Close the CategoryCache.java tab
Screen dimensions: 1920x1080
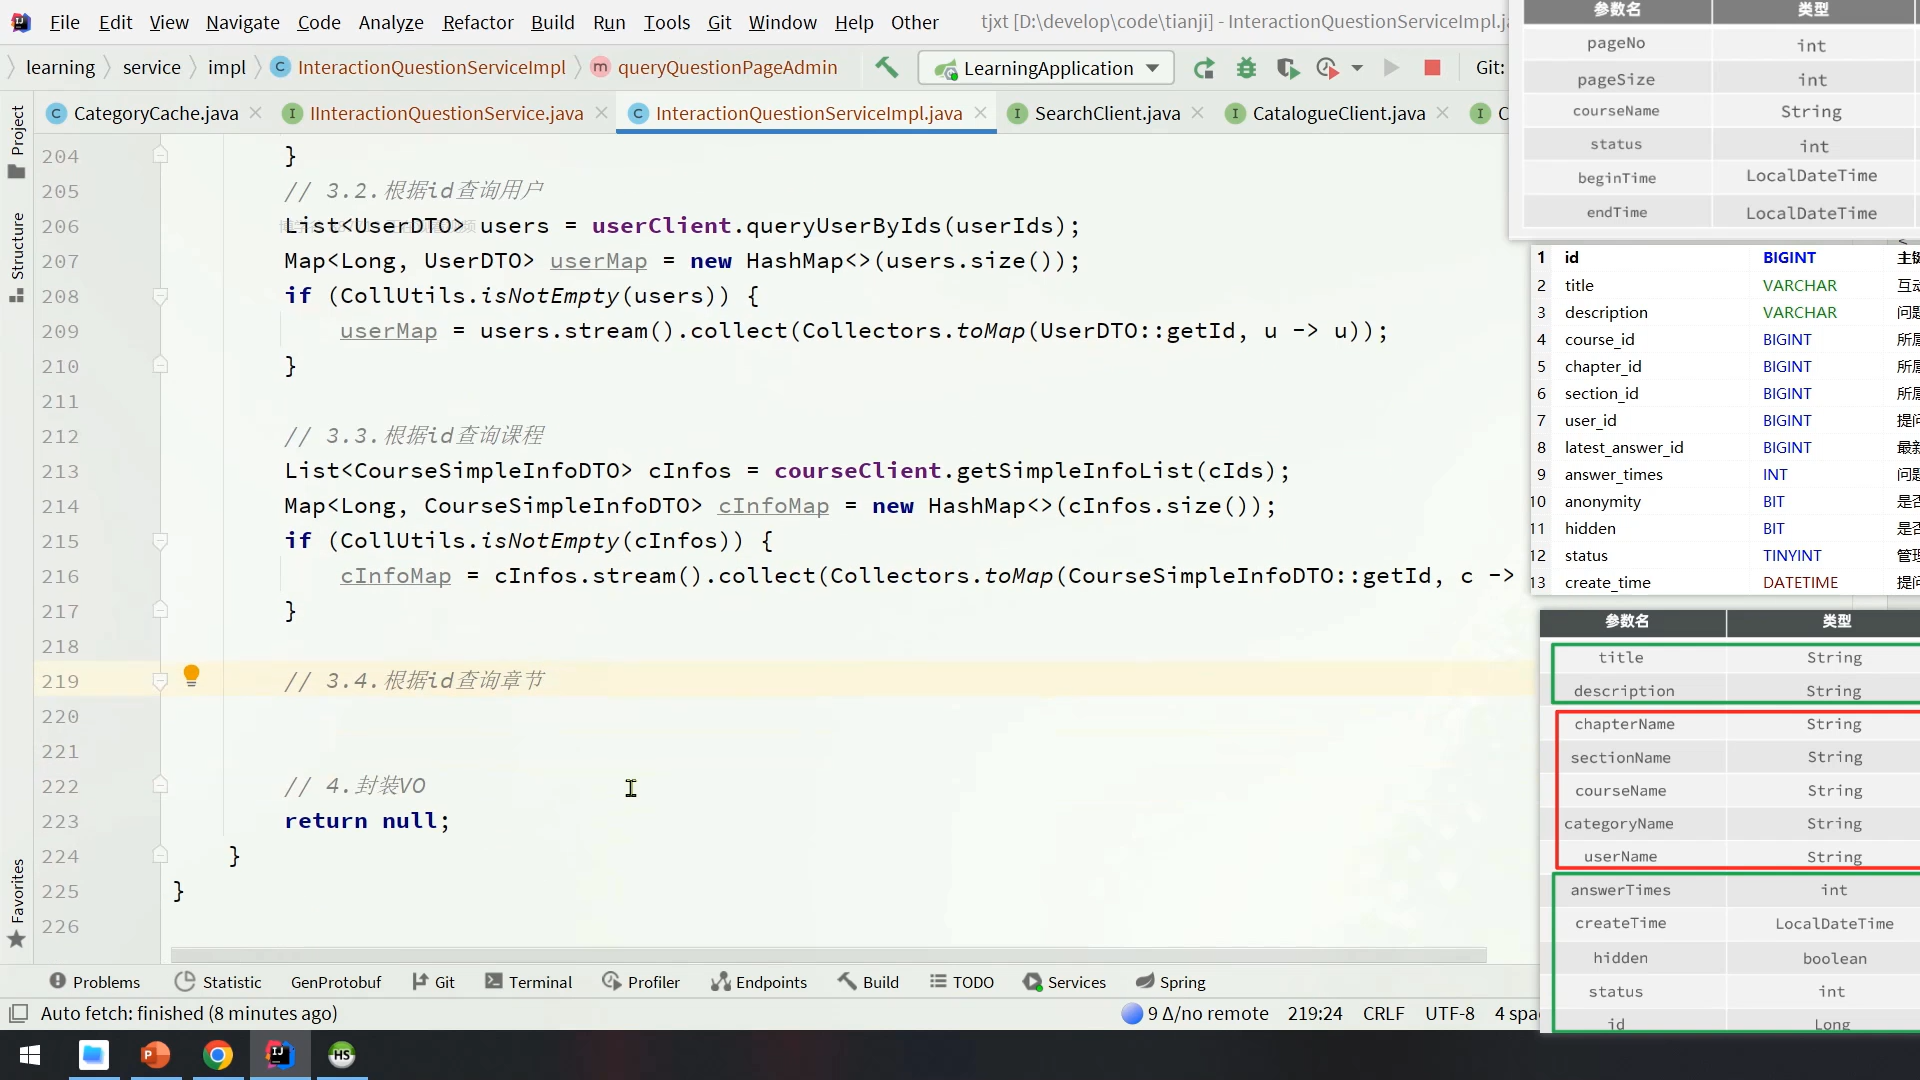coord(256,113)
